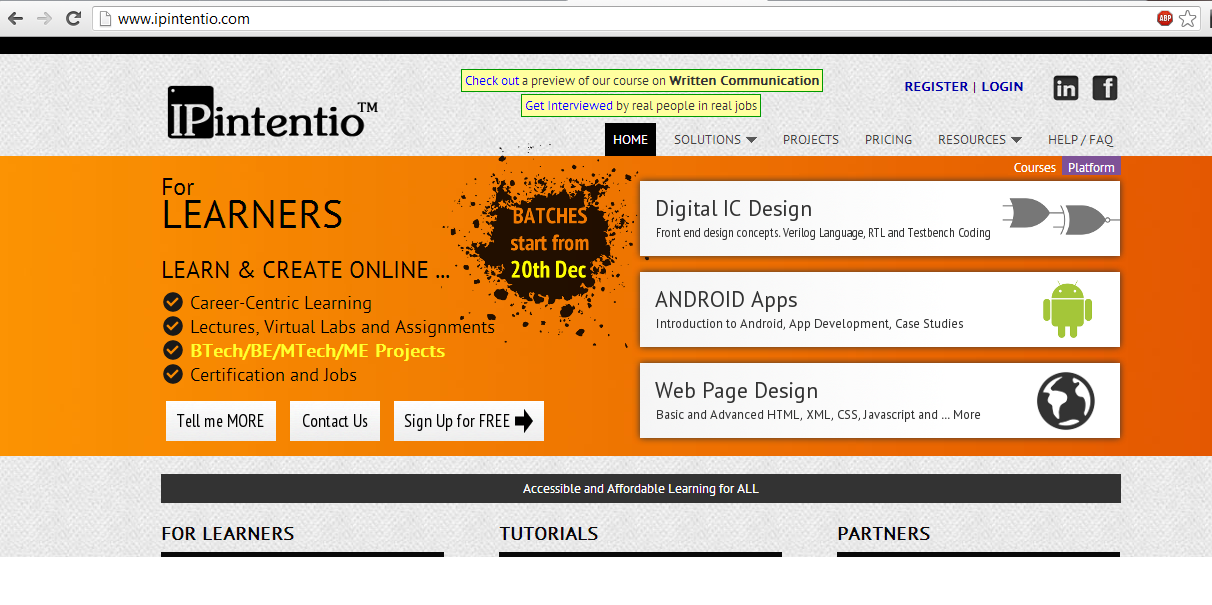The width and height of the screenshot is (1212, 605).
Task: Open the ANDROID Apps course title
Action: pyautogui.click(x=727, y=300)
